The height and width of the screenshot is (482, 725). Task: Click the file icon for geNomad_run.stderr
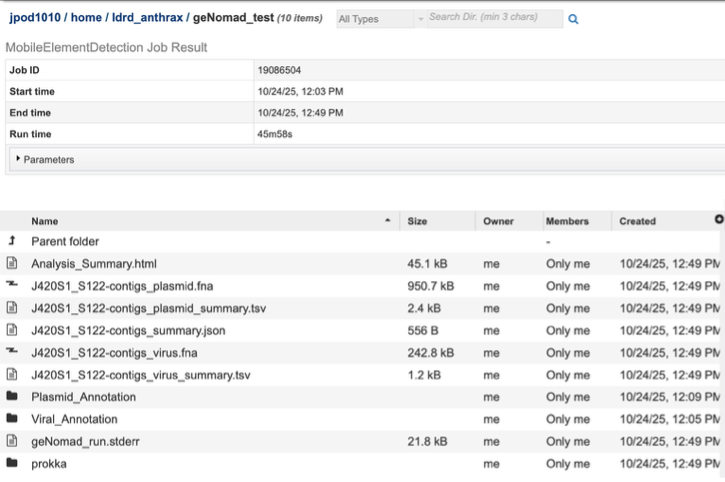12,441
